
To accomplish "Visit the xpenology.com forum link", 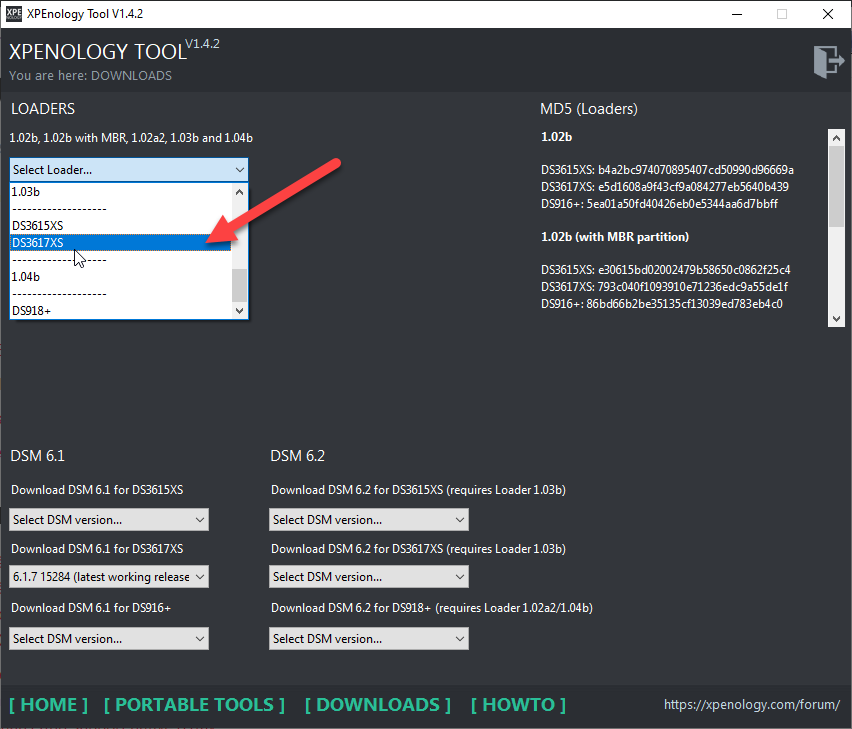I will (x=751, y=705).
